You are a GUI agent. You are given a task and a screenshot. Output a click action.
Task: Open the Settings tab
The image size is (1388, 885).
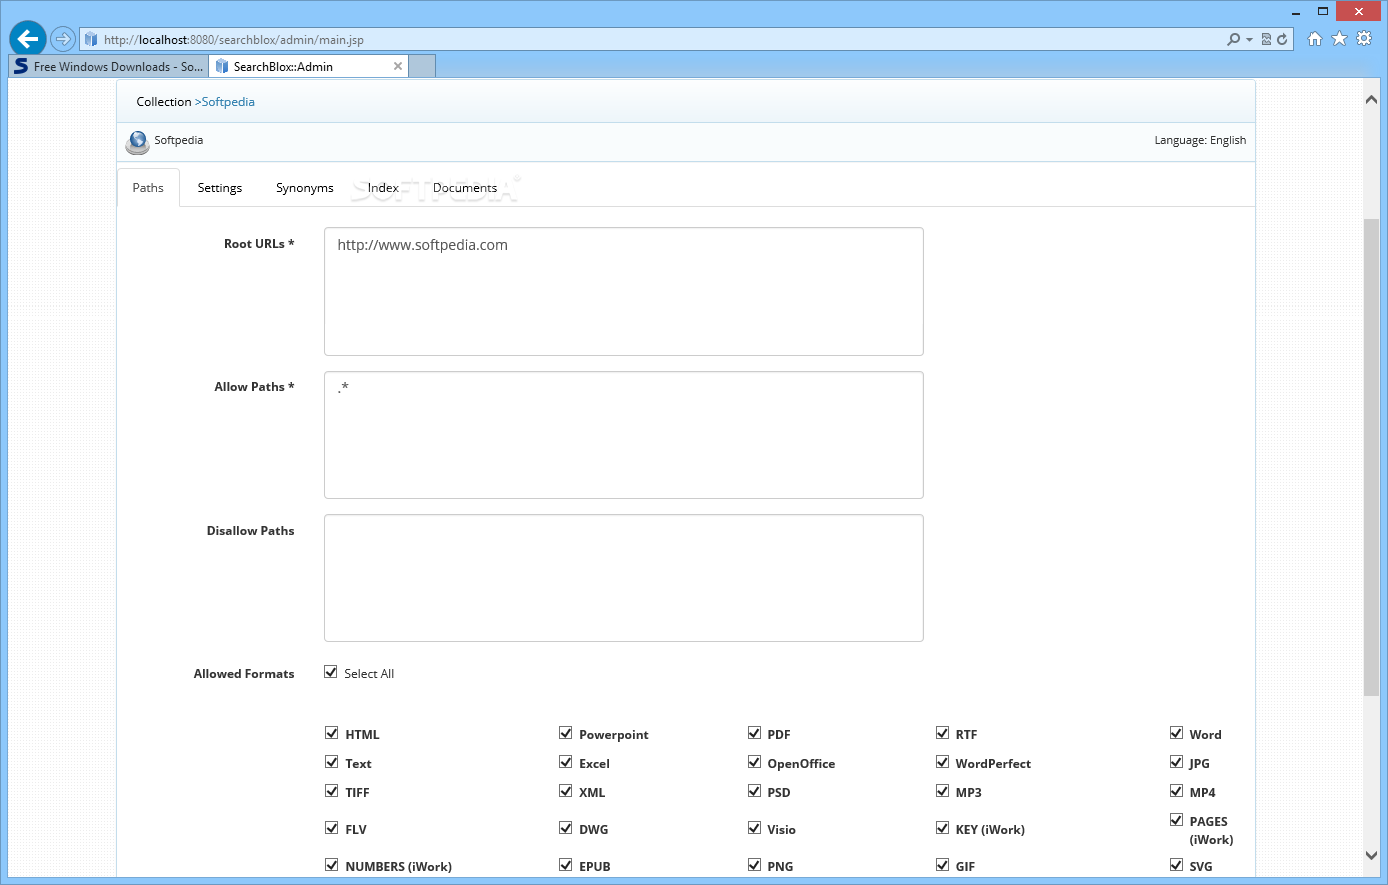click(220, 188)
